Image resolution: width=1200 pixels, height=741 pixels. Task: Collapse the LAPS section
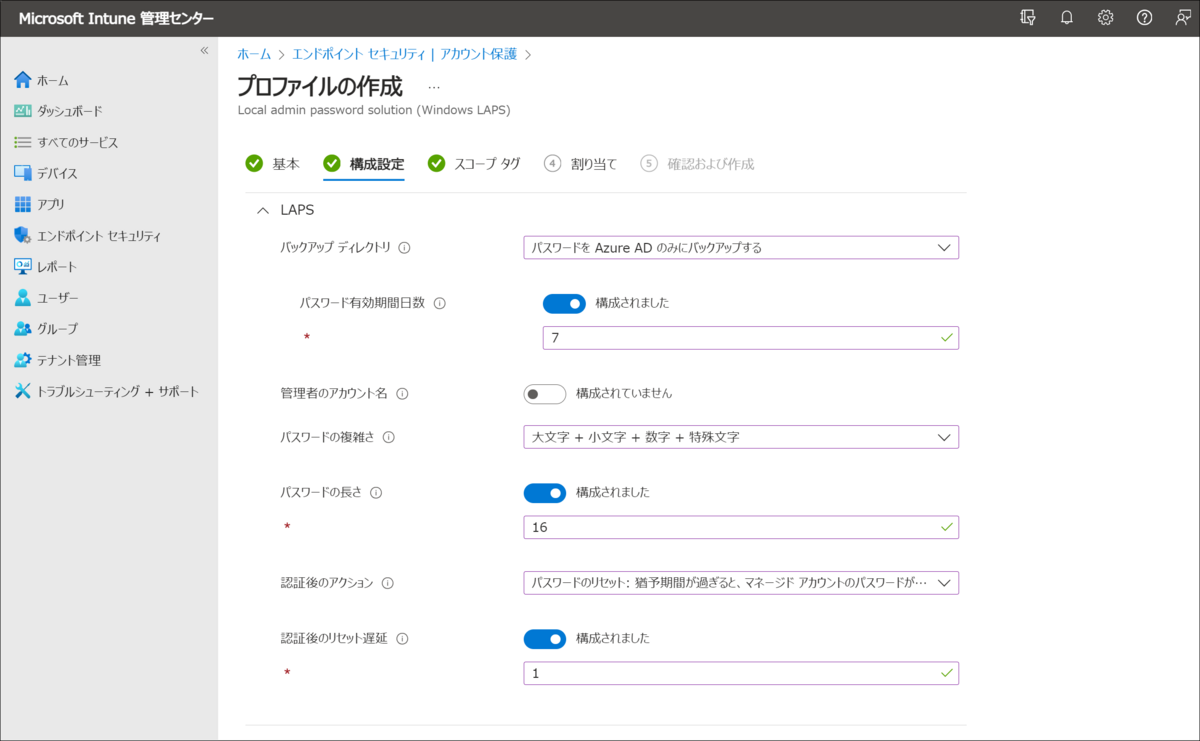[263, 210]
